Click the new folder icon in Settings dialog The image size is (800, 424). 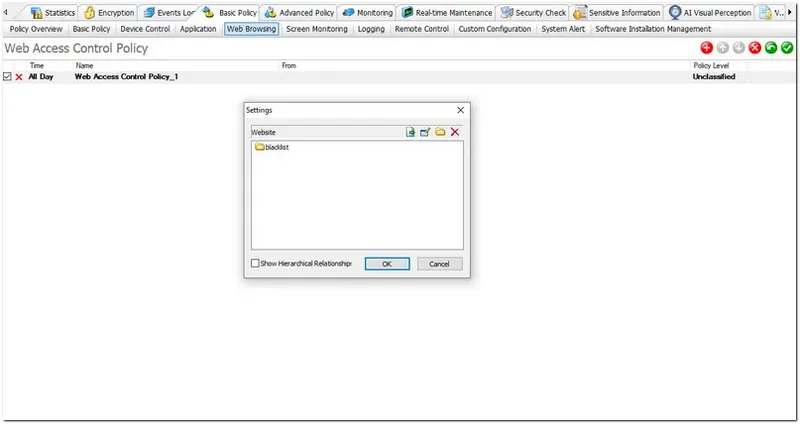(440, 132)
